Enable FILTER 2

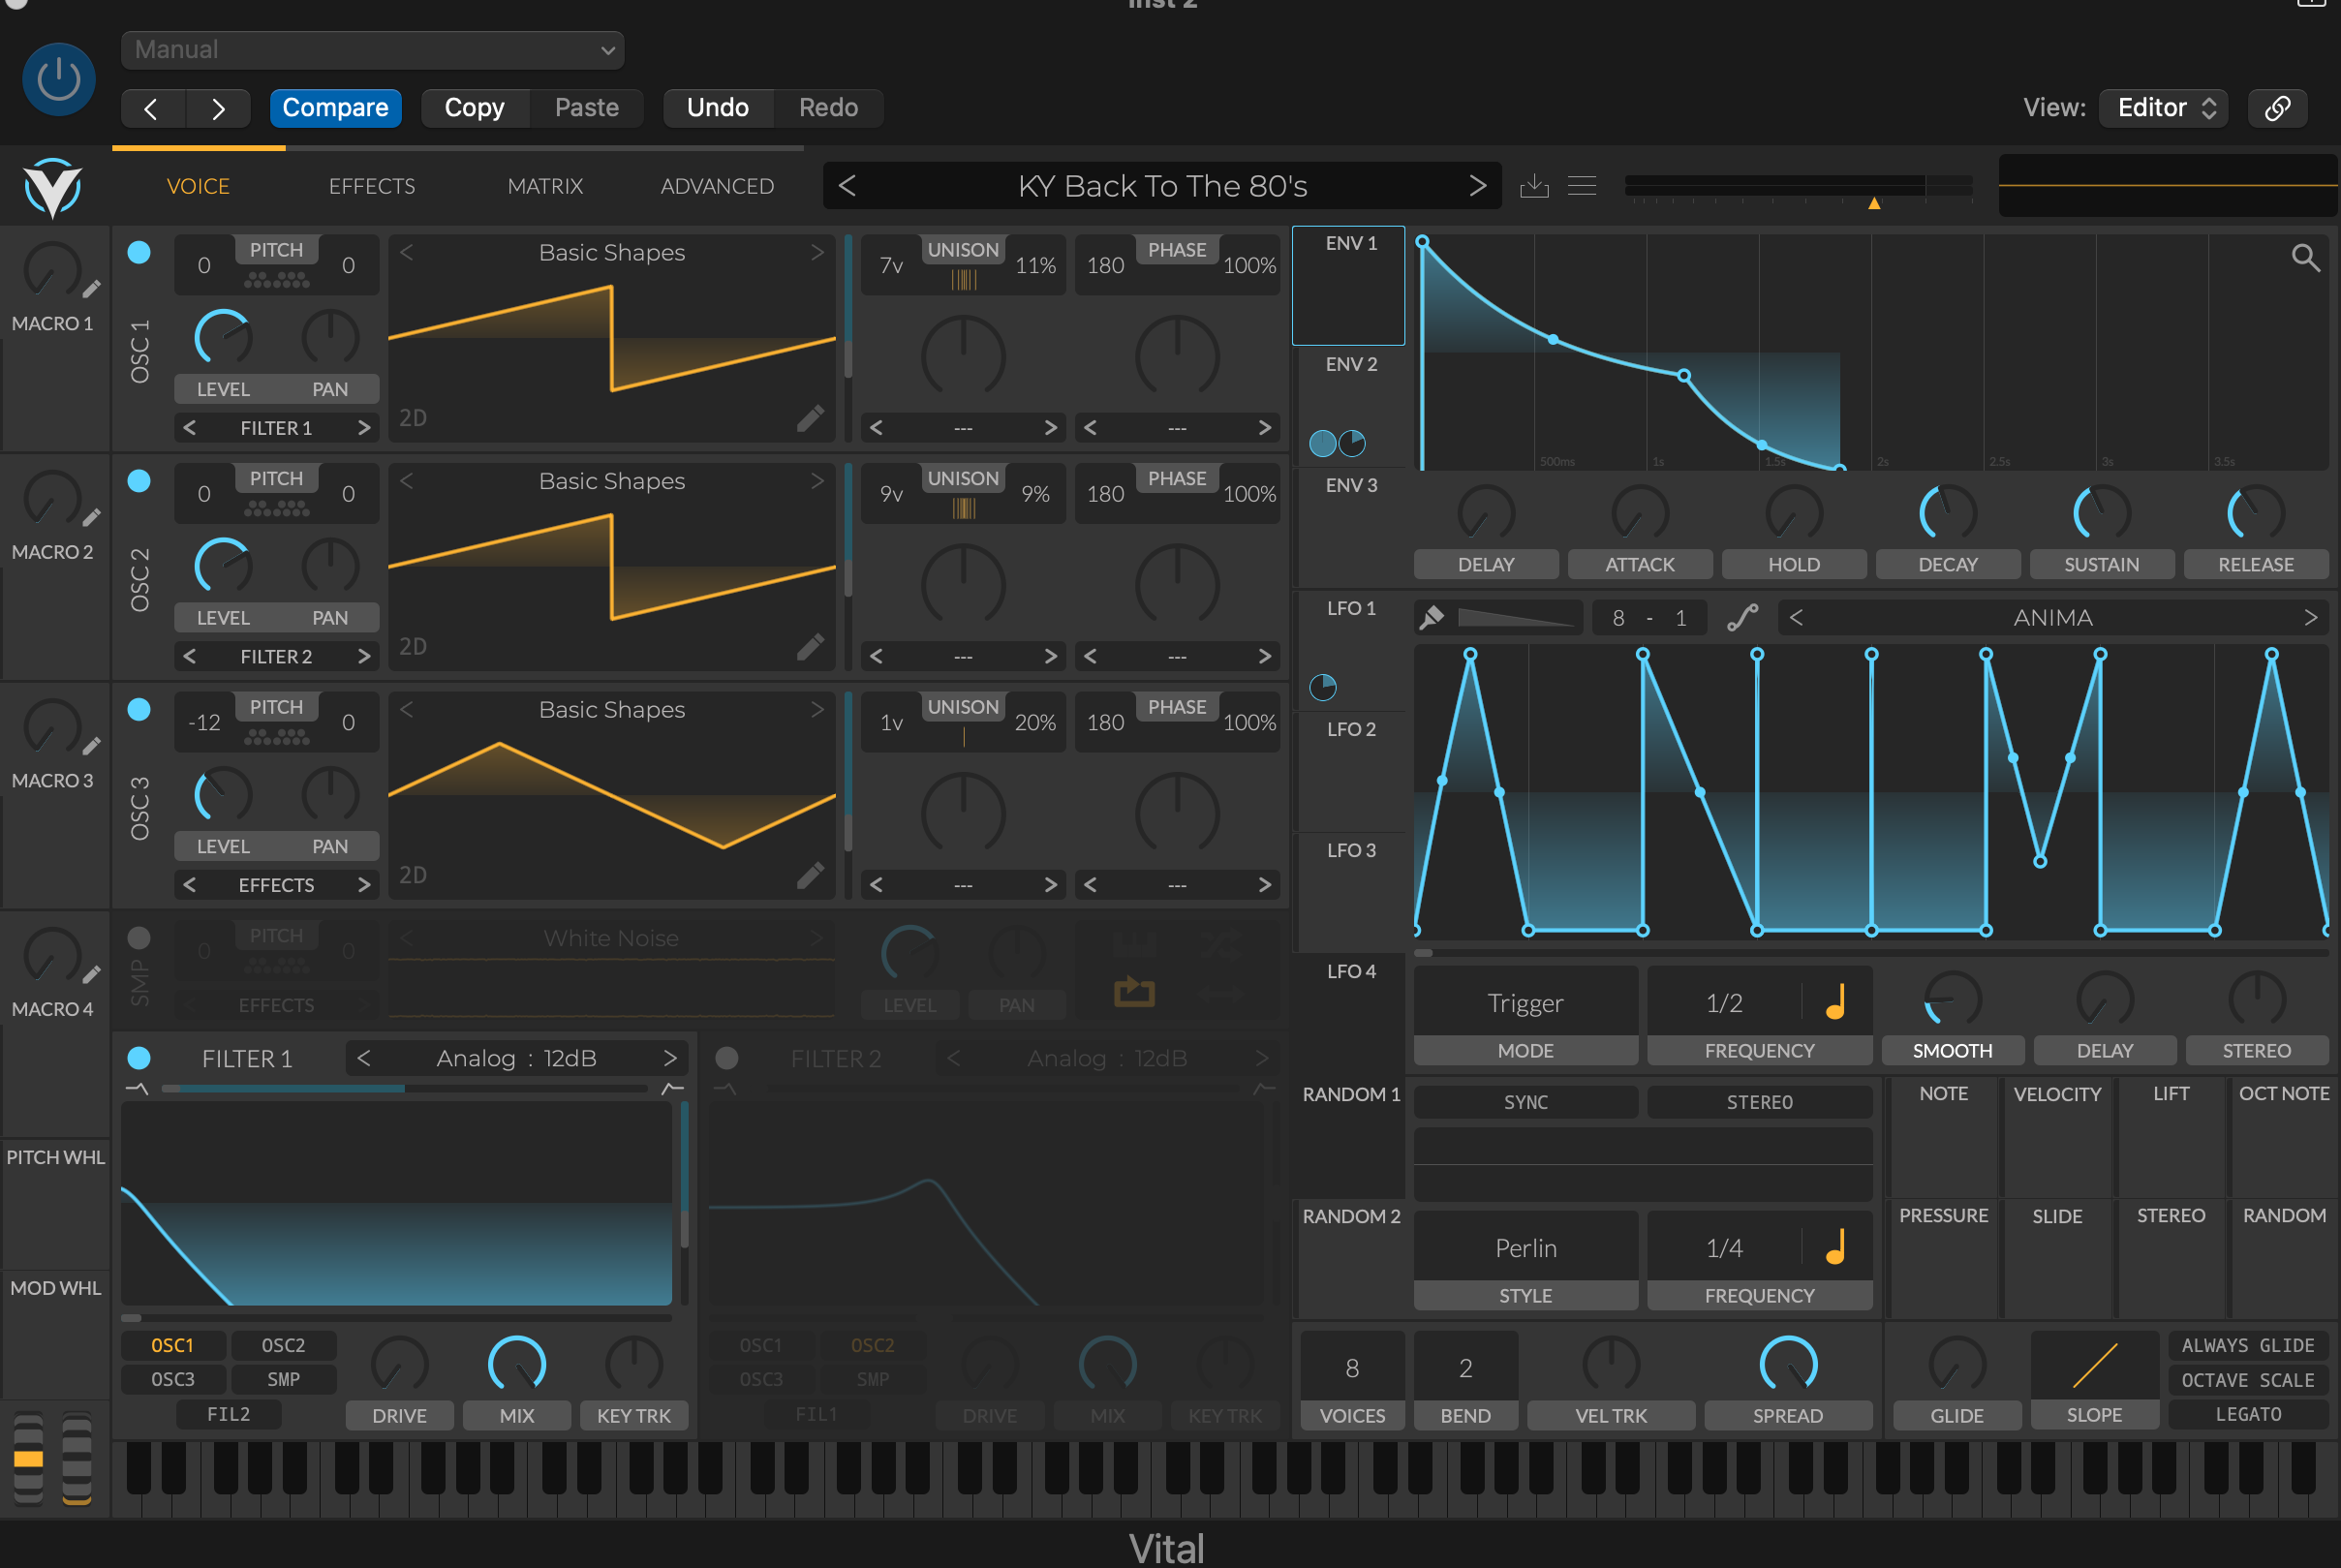(x=727, y=1058)
